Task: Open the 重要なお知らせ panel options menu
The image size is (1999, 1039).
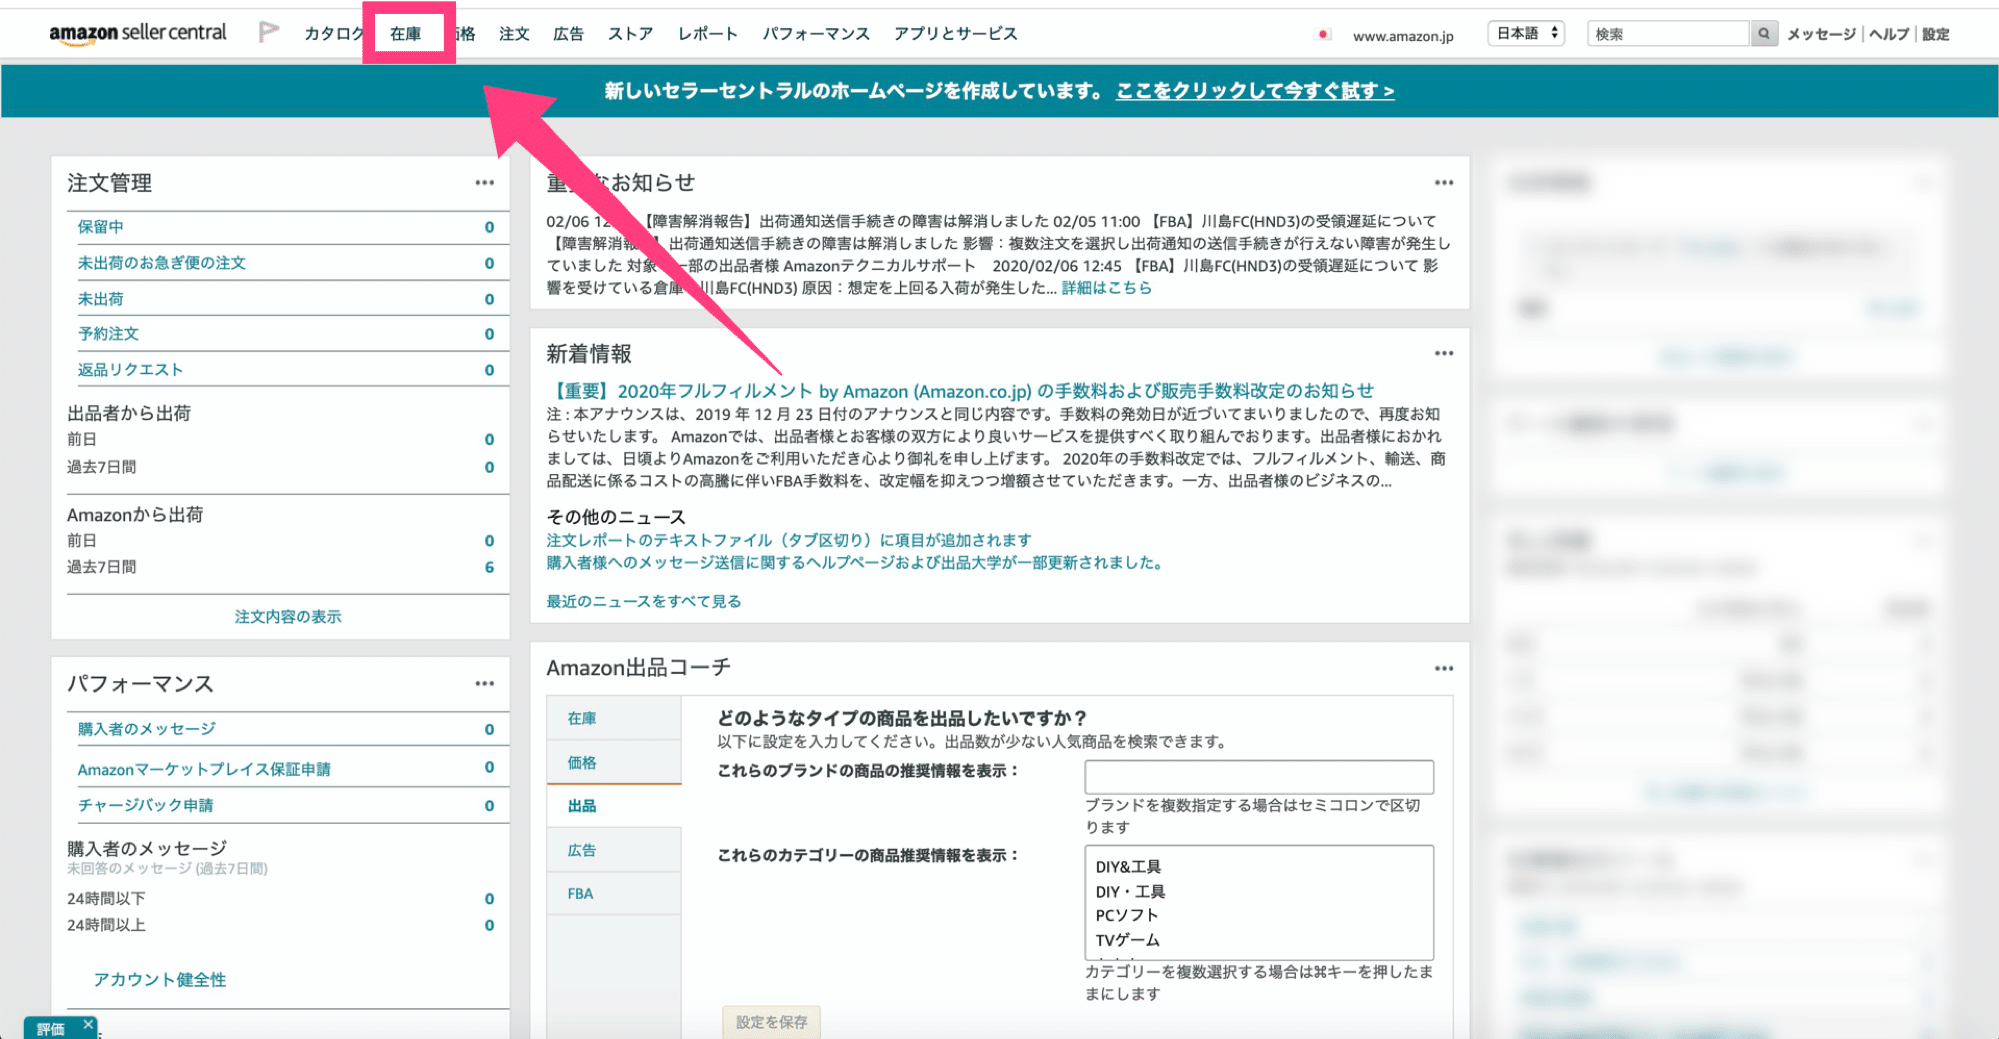Action: tap(1444, 183)
